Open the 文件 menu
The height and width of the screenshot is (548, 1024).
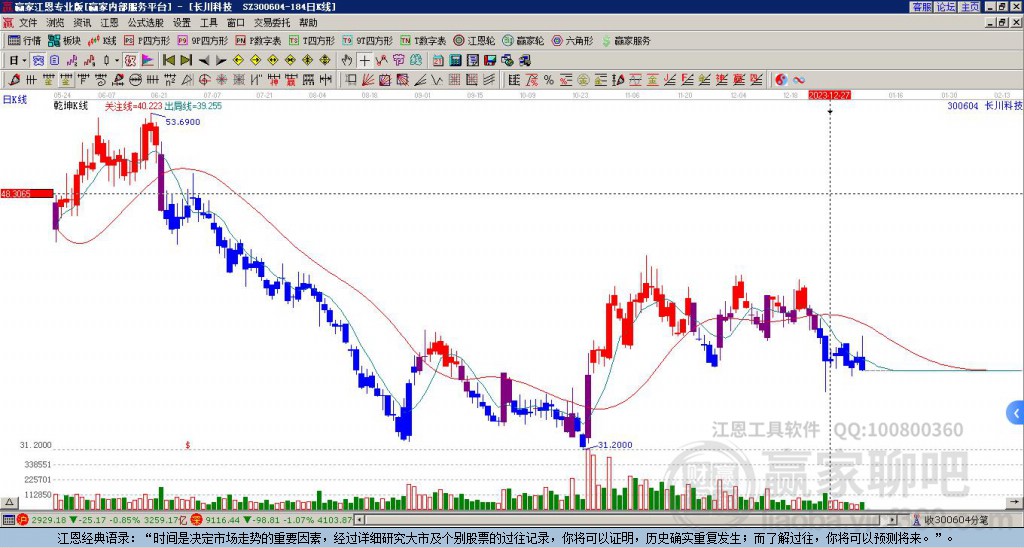tap(28, 23)
